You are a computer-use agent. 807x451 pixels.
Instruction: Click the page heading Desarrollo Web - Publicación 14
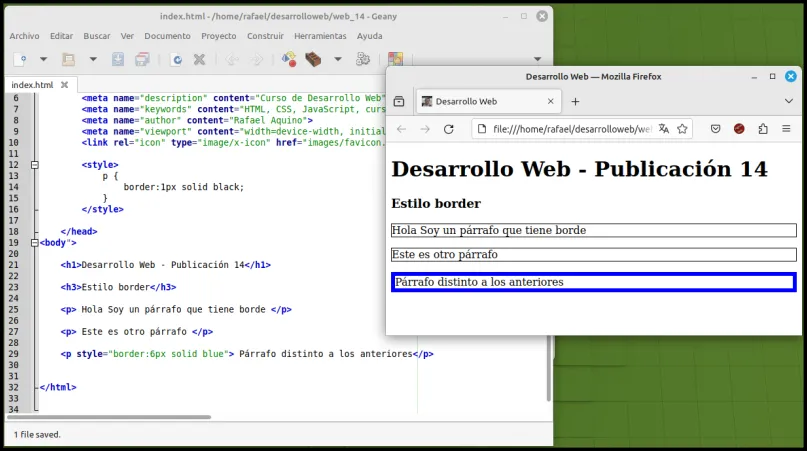[580, 169]
